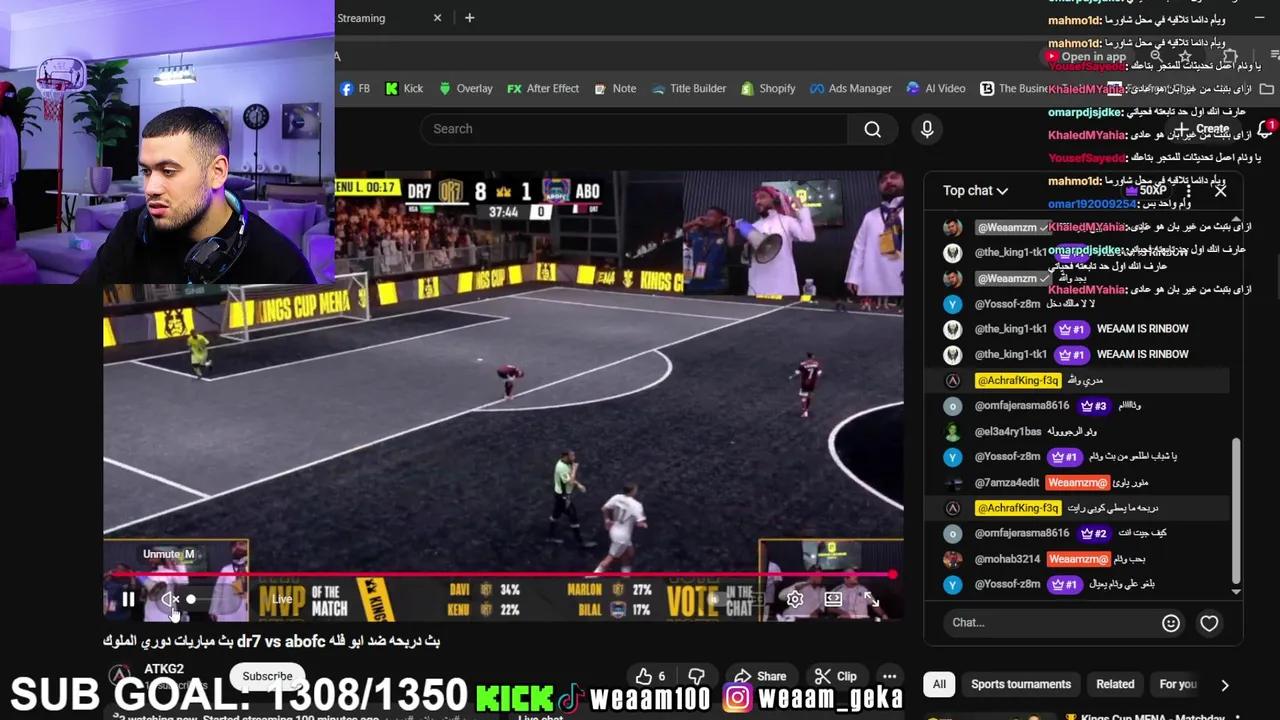Close the live chat panel

pos(1220,191)
